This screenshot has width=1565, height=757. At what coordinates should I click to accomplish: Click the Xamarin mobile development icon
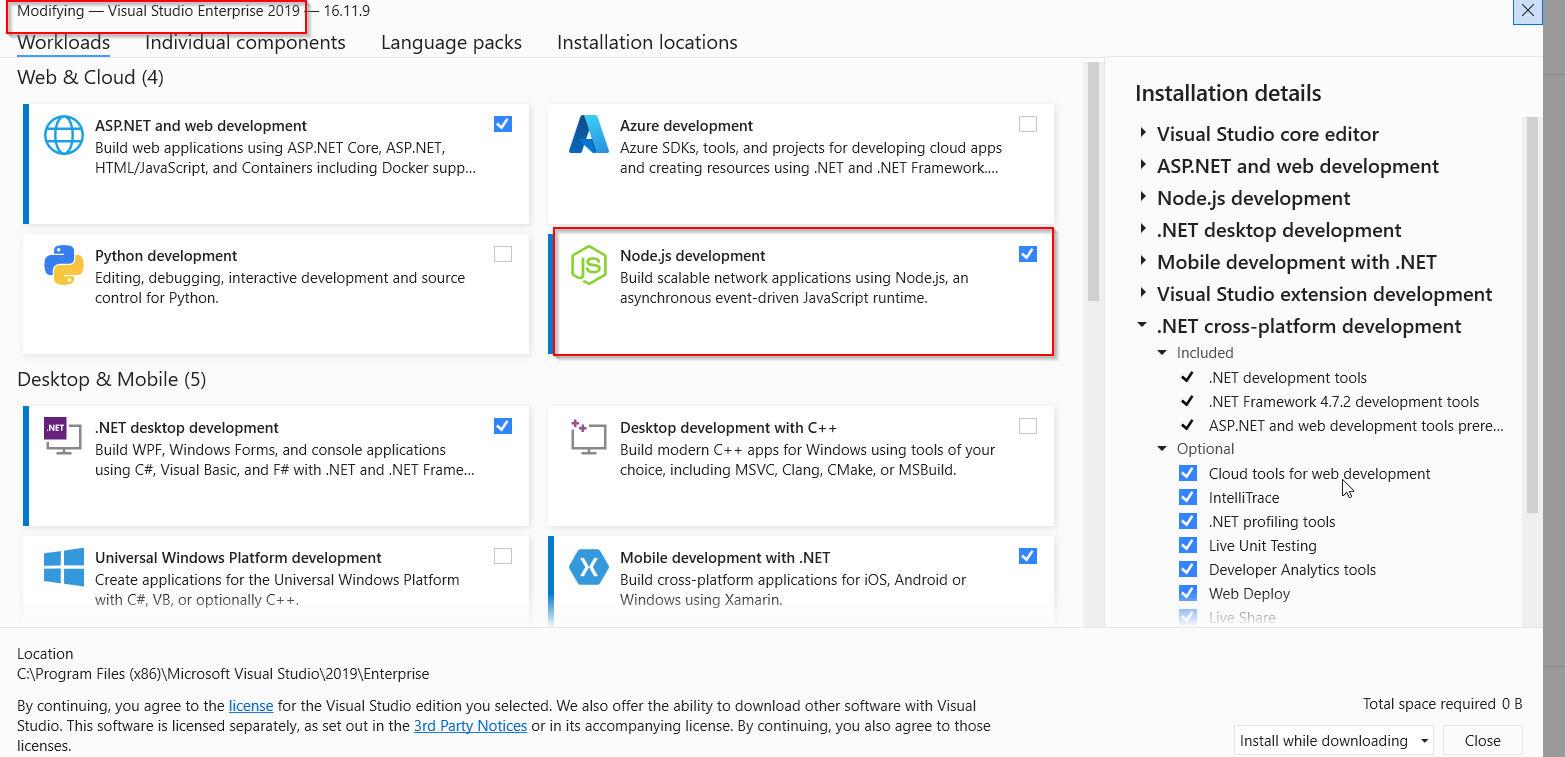pos(589,567)
